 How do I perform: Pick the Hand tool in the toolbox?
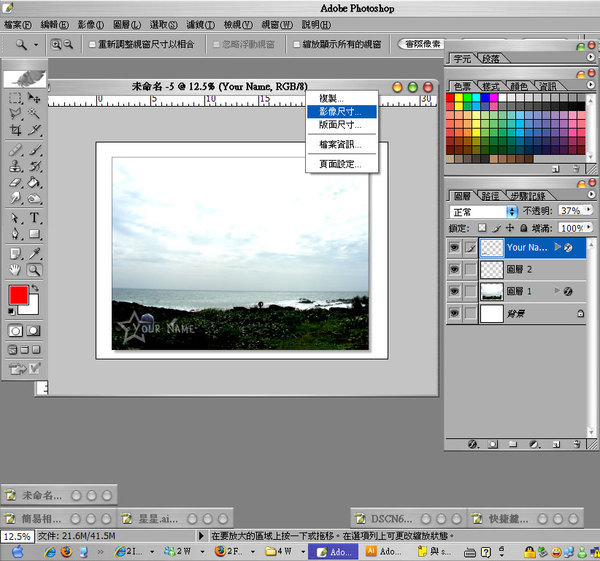tap(16, 269)
